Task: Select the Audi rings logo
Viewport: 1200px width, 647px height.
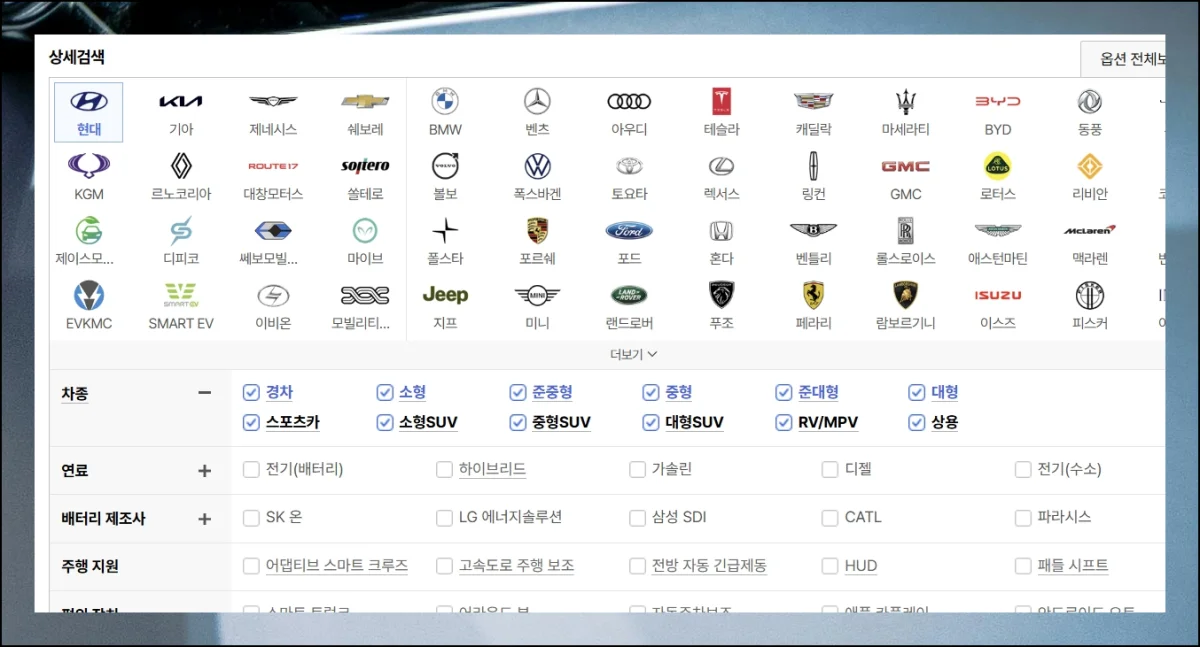Action: (x=629, y=102)
